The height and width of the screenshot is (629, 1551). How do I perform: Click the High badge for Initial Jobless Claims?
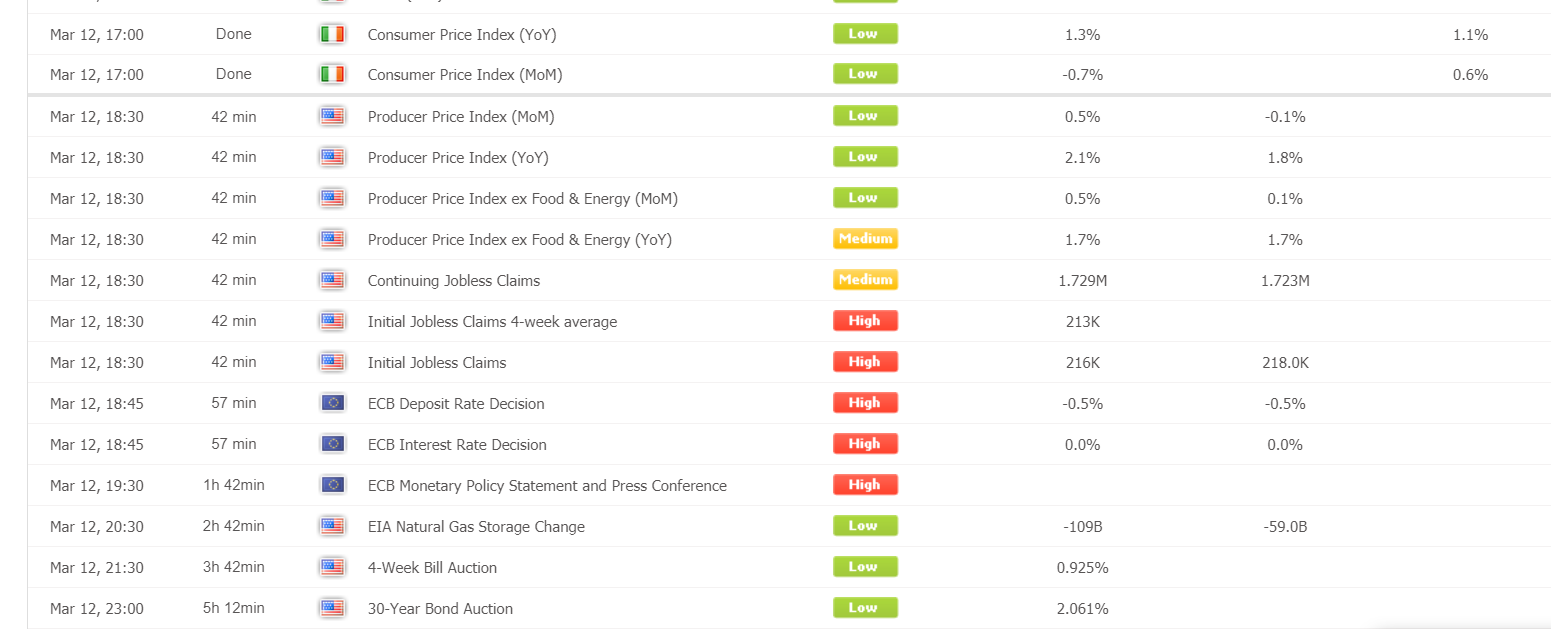(x=865, y=362)
